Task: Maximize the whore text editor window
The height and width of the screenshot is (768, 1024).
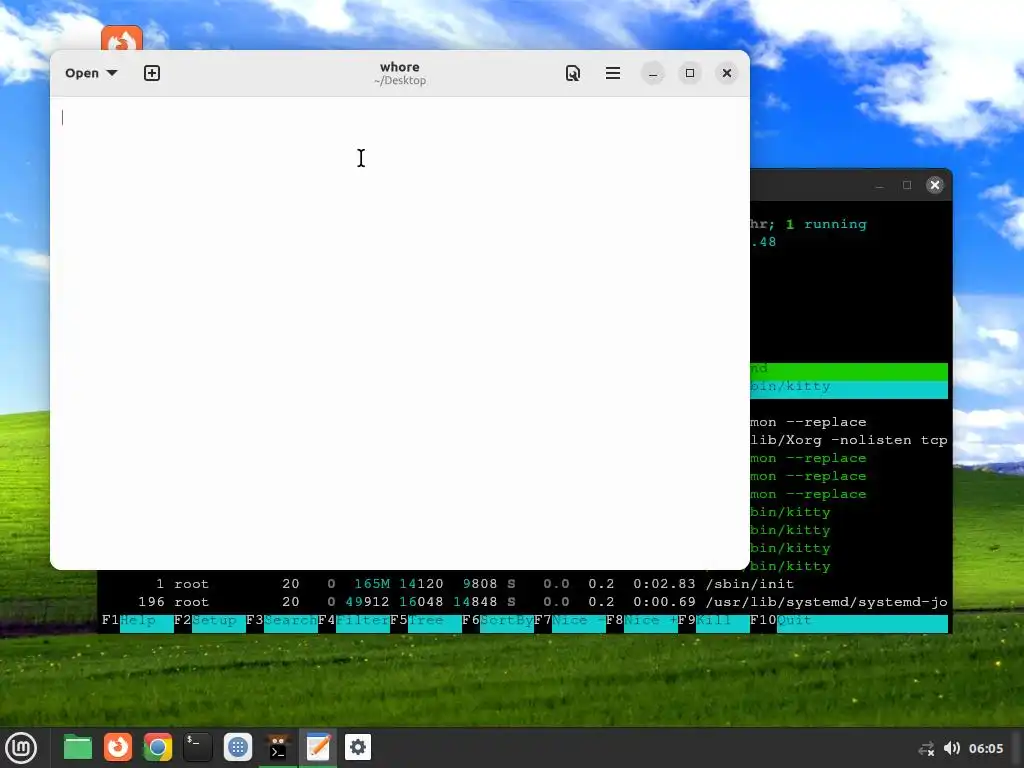Action: [x=690, y=73]
